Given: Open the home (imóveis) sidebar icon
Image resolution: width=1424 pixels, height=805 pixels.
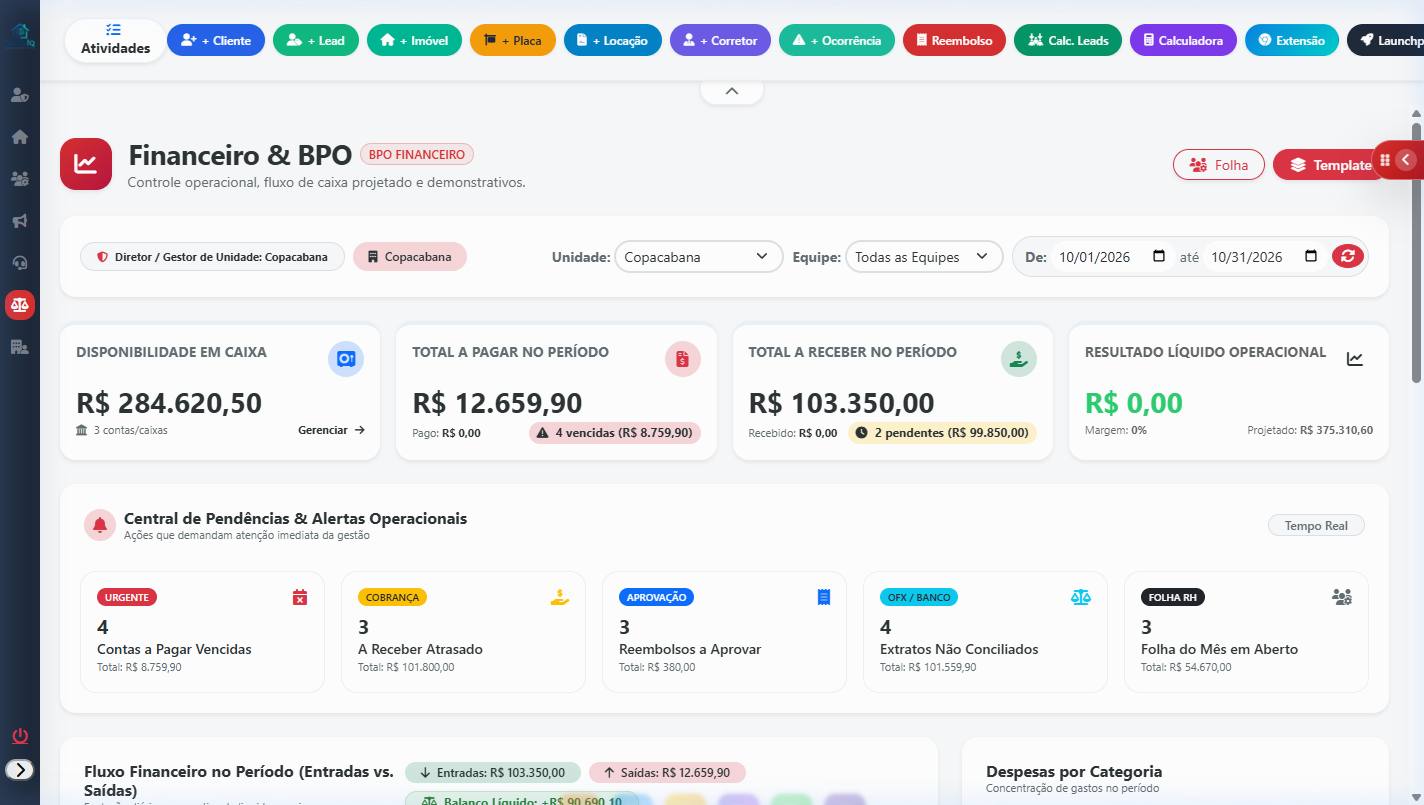Looking at the screenshot, I should click(20, 137).
